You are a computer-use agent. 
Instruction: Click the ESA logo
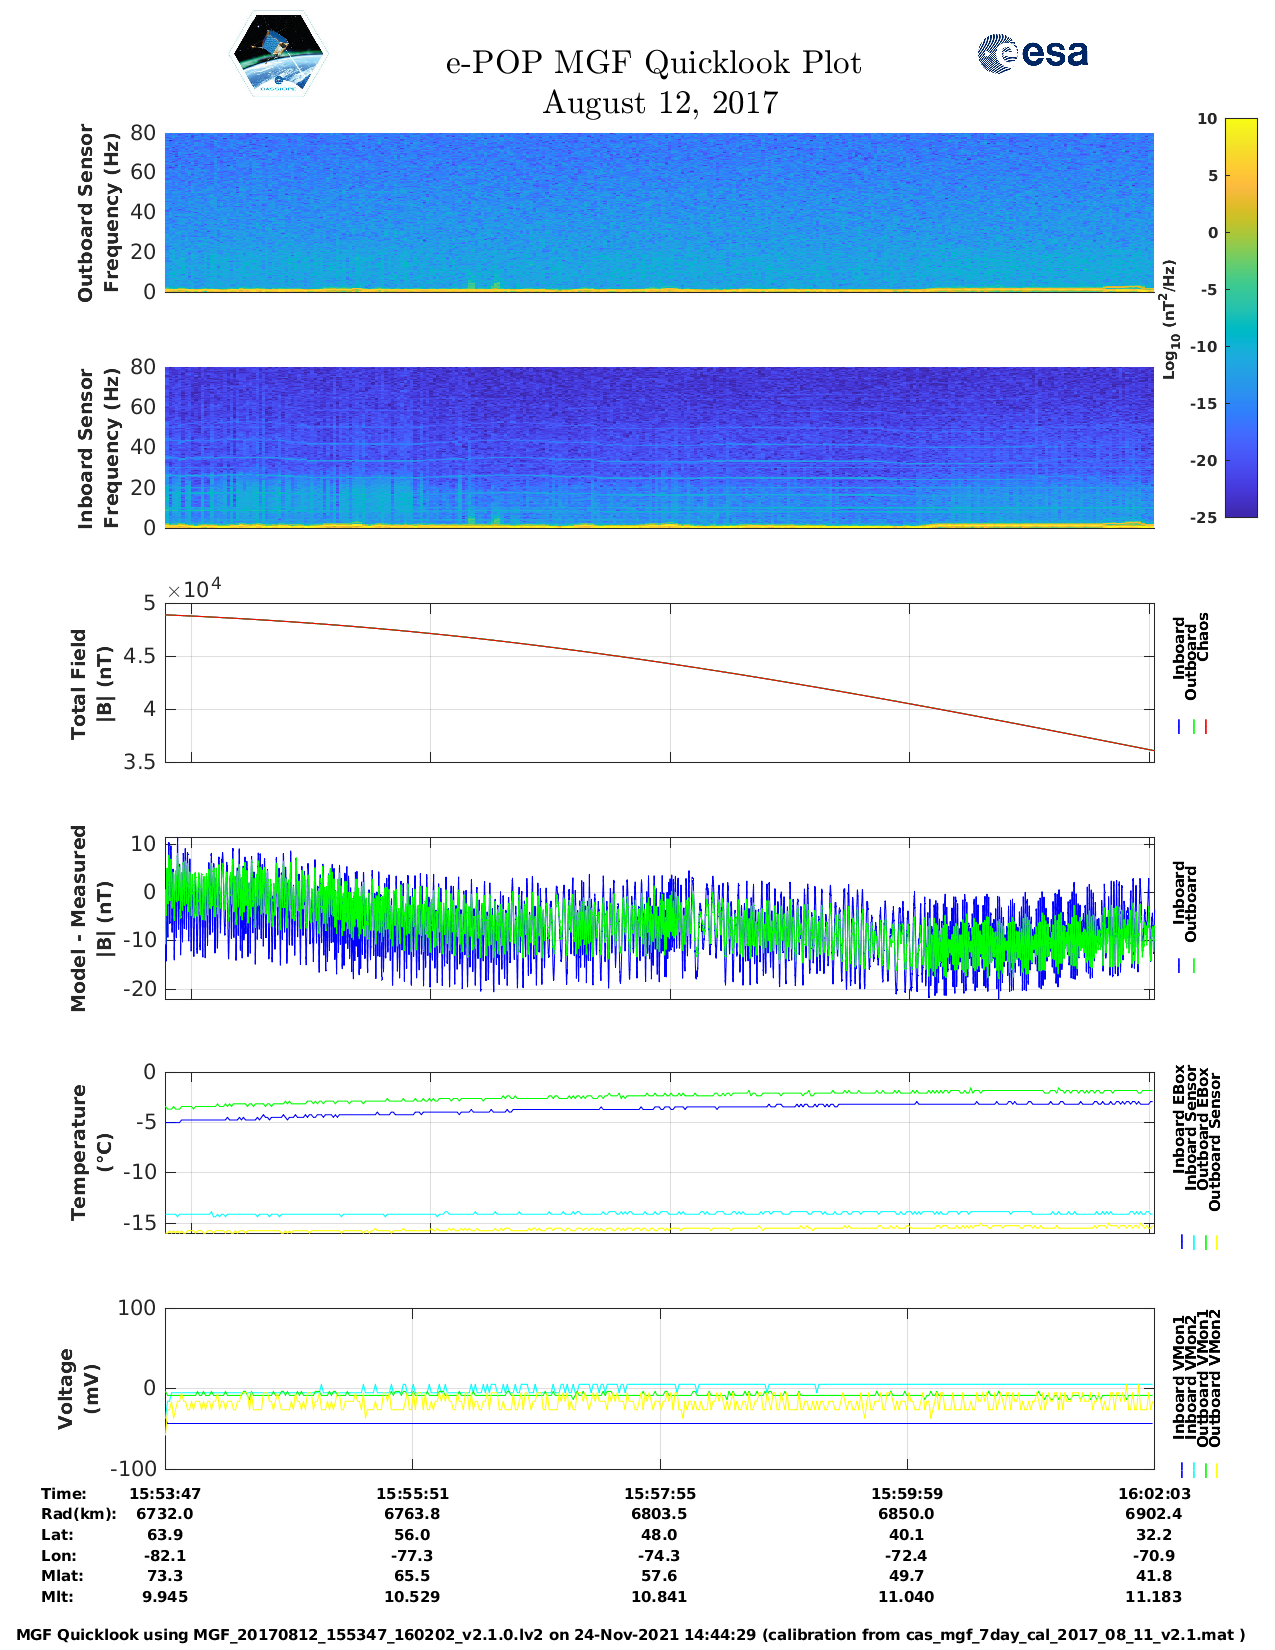(x=1033, y=53)
